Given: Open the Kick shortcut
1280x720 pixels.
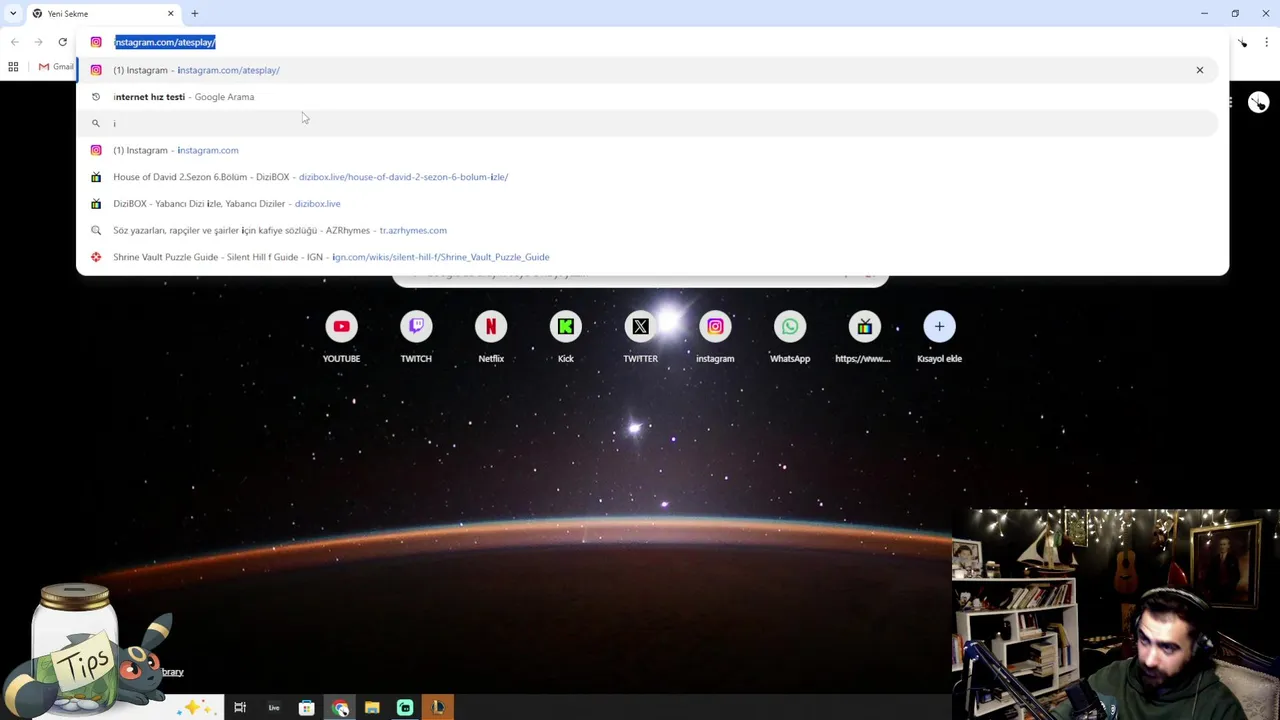Looking at the screenshot, I should (566, 337).
